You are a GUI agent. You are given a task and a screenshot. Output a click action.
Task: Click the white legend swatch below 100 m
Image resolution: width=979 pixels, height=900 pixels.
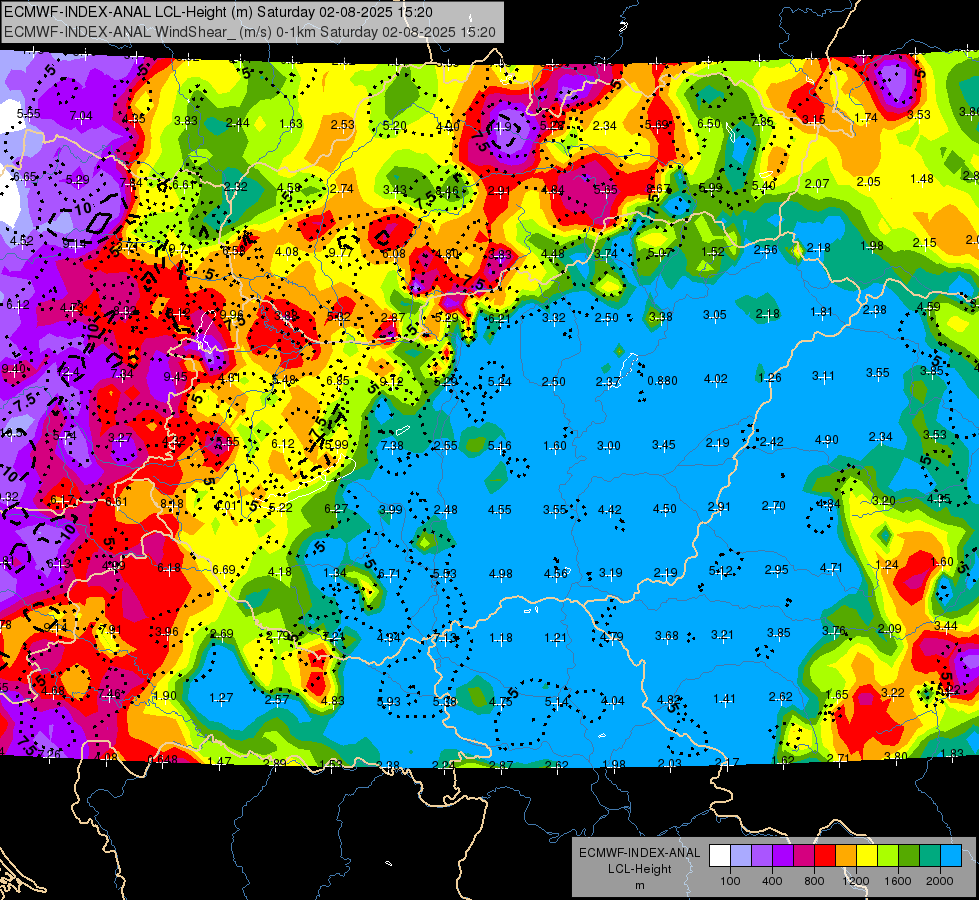click(x=720, y=856)
